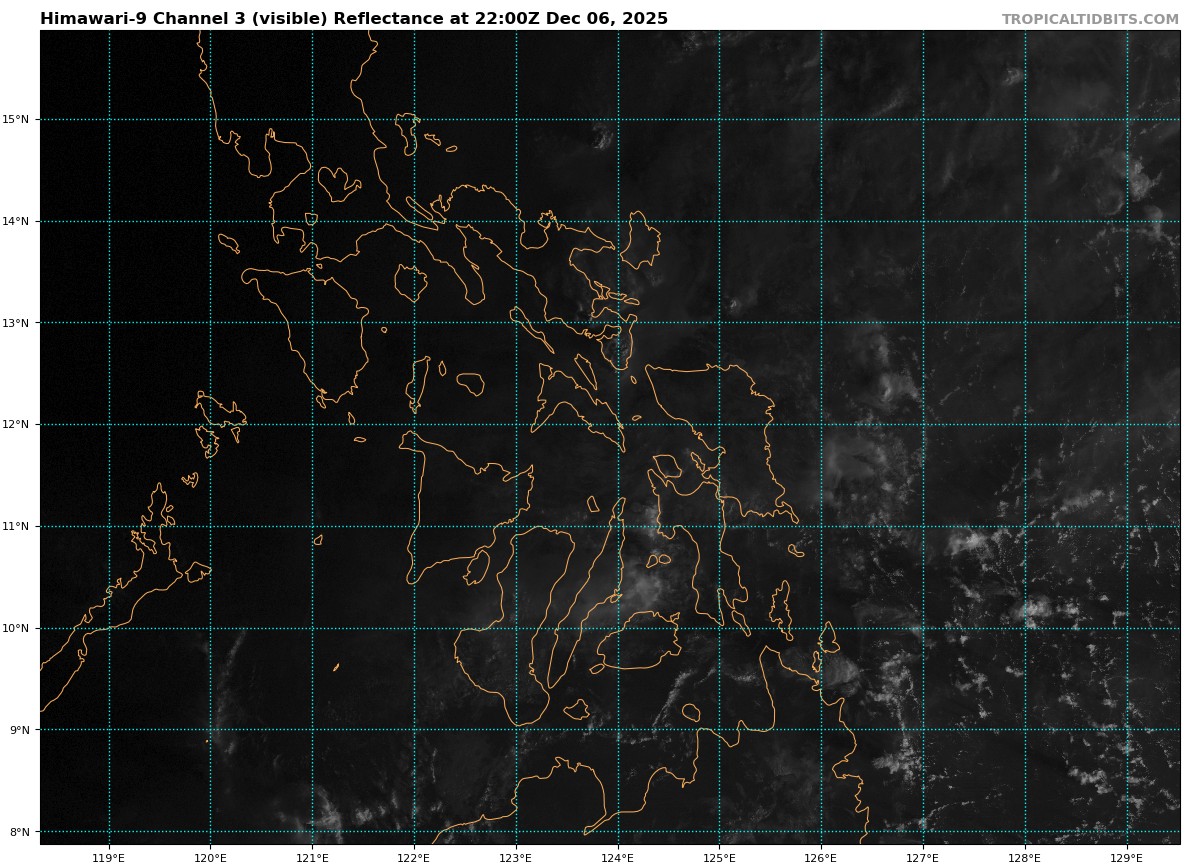Select the 12°N latitude axis label

[19, 424]
